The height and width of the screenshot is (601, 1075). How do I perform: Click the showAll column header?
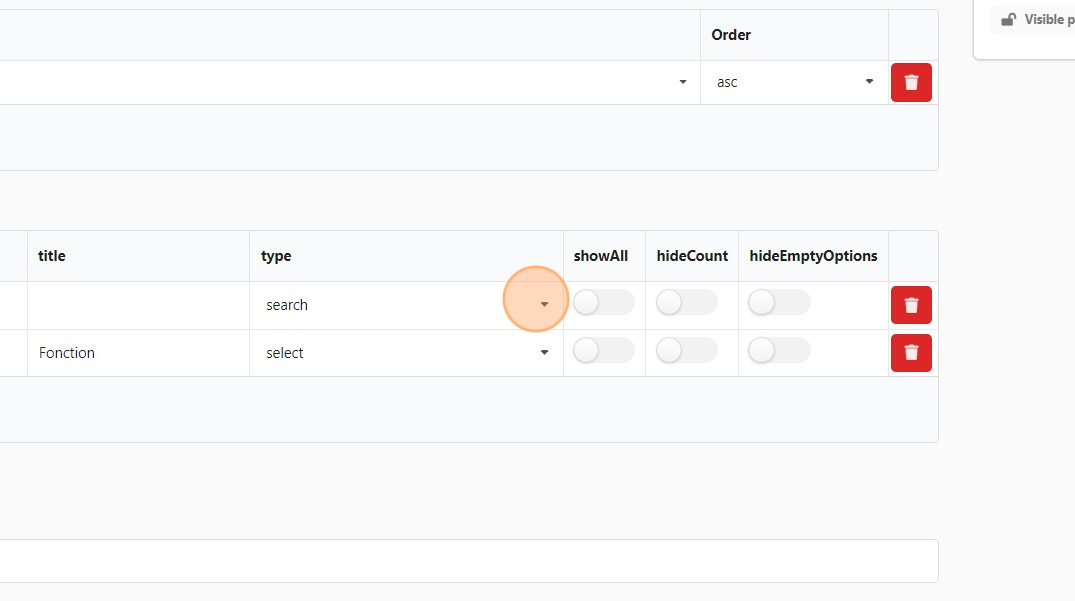pos(601,256)
